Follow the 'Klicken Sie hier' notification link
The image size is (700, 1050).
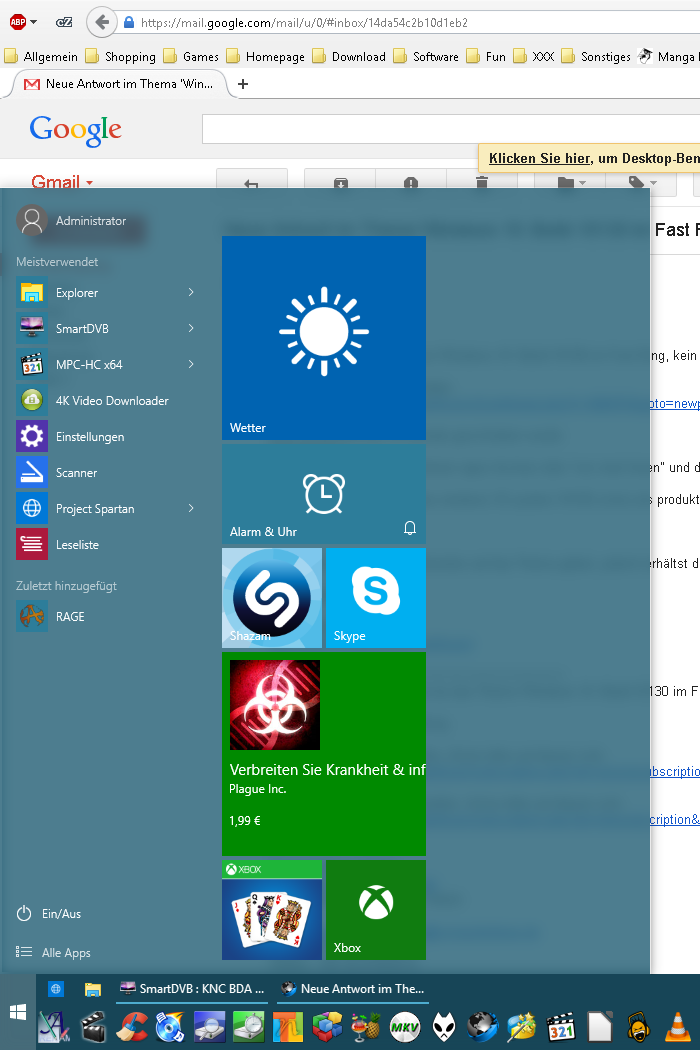(x=539, y=158)
